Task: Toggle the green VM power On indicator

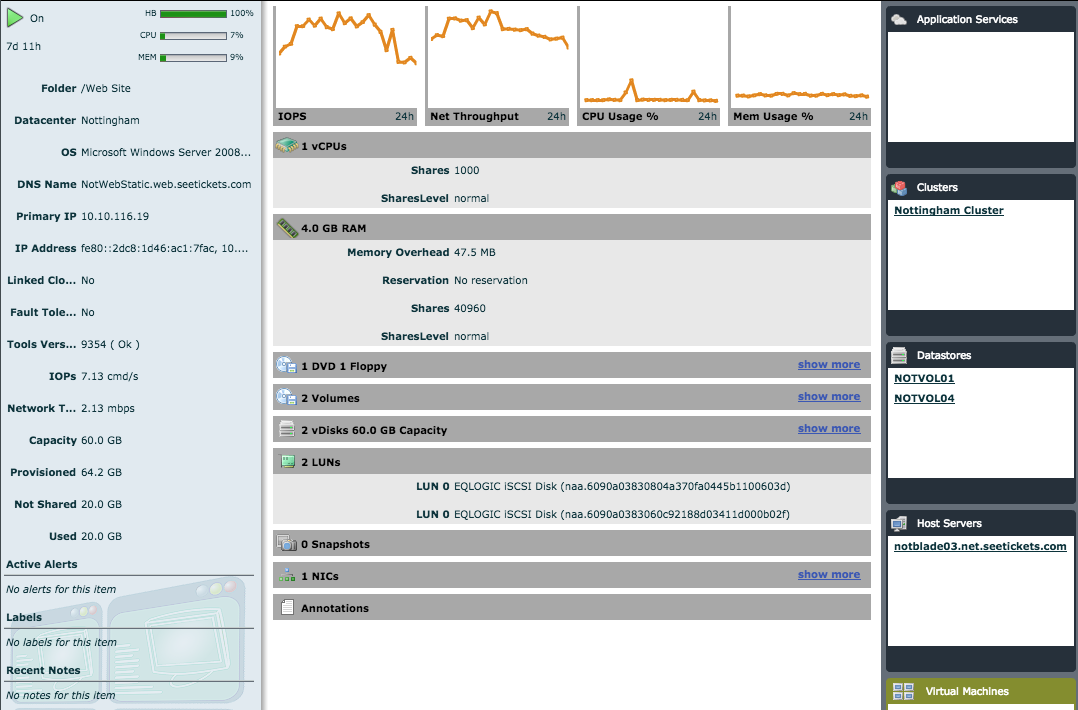Action: [x=14, y=16]
